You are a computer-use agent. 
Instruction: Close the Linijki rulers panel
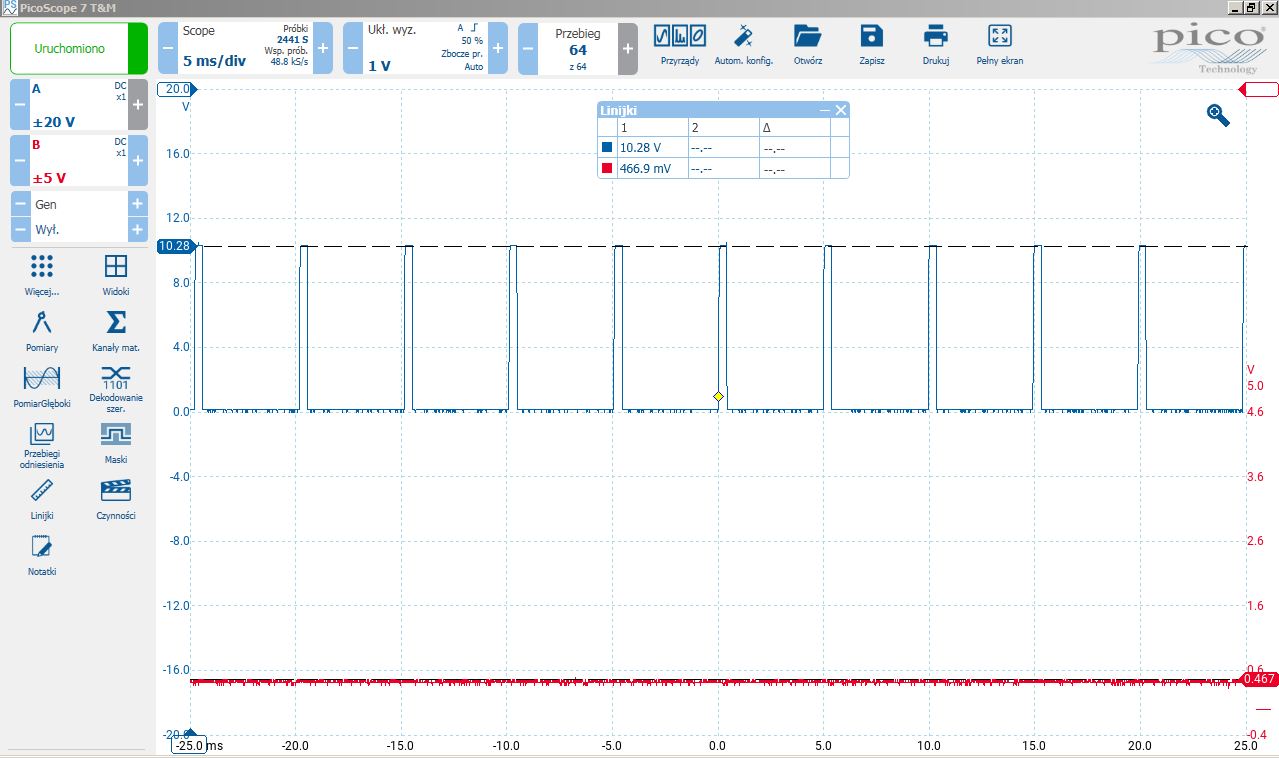tap(841, 110)
